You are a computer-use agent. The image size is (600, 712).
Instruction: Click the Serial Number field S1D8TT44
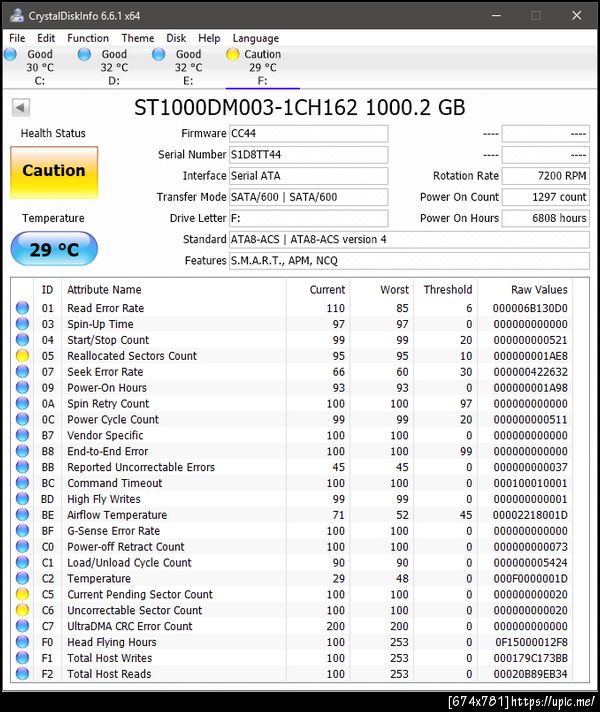pos(308,154)
